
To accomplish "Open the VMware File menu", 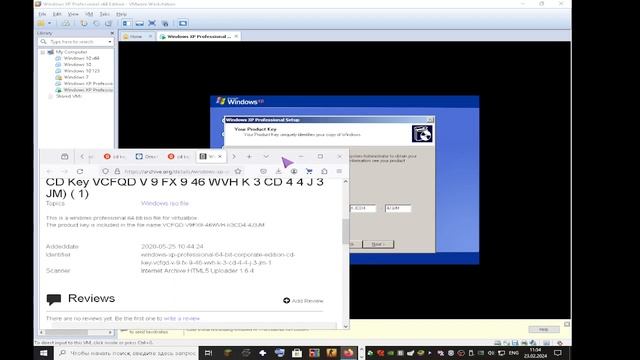I will (42, 14).
